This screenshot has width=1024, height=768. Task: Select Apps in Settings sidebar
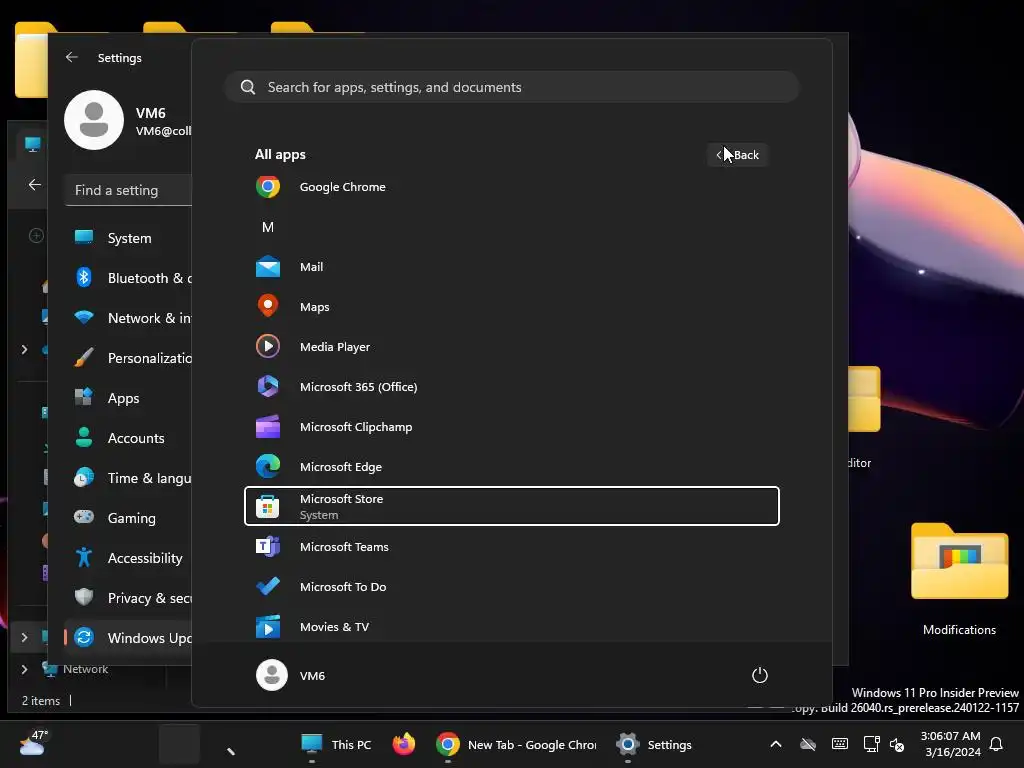pos(129,398)
